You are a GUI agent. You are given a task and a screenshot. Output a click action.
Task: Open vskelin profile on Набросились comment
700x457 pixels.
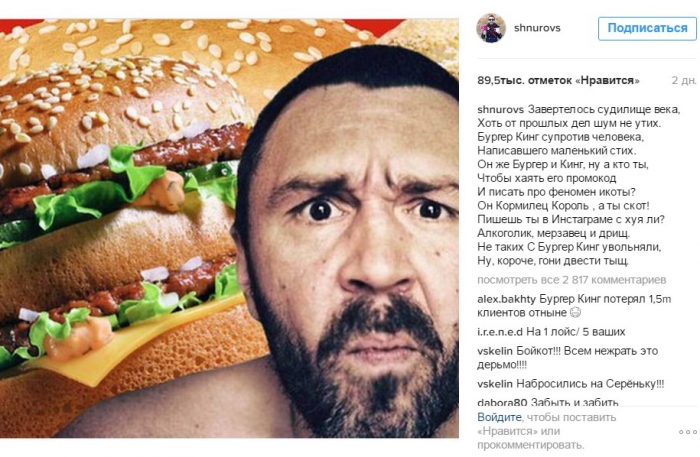point(495,384)
